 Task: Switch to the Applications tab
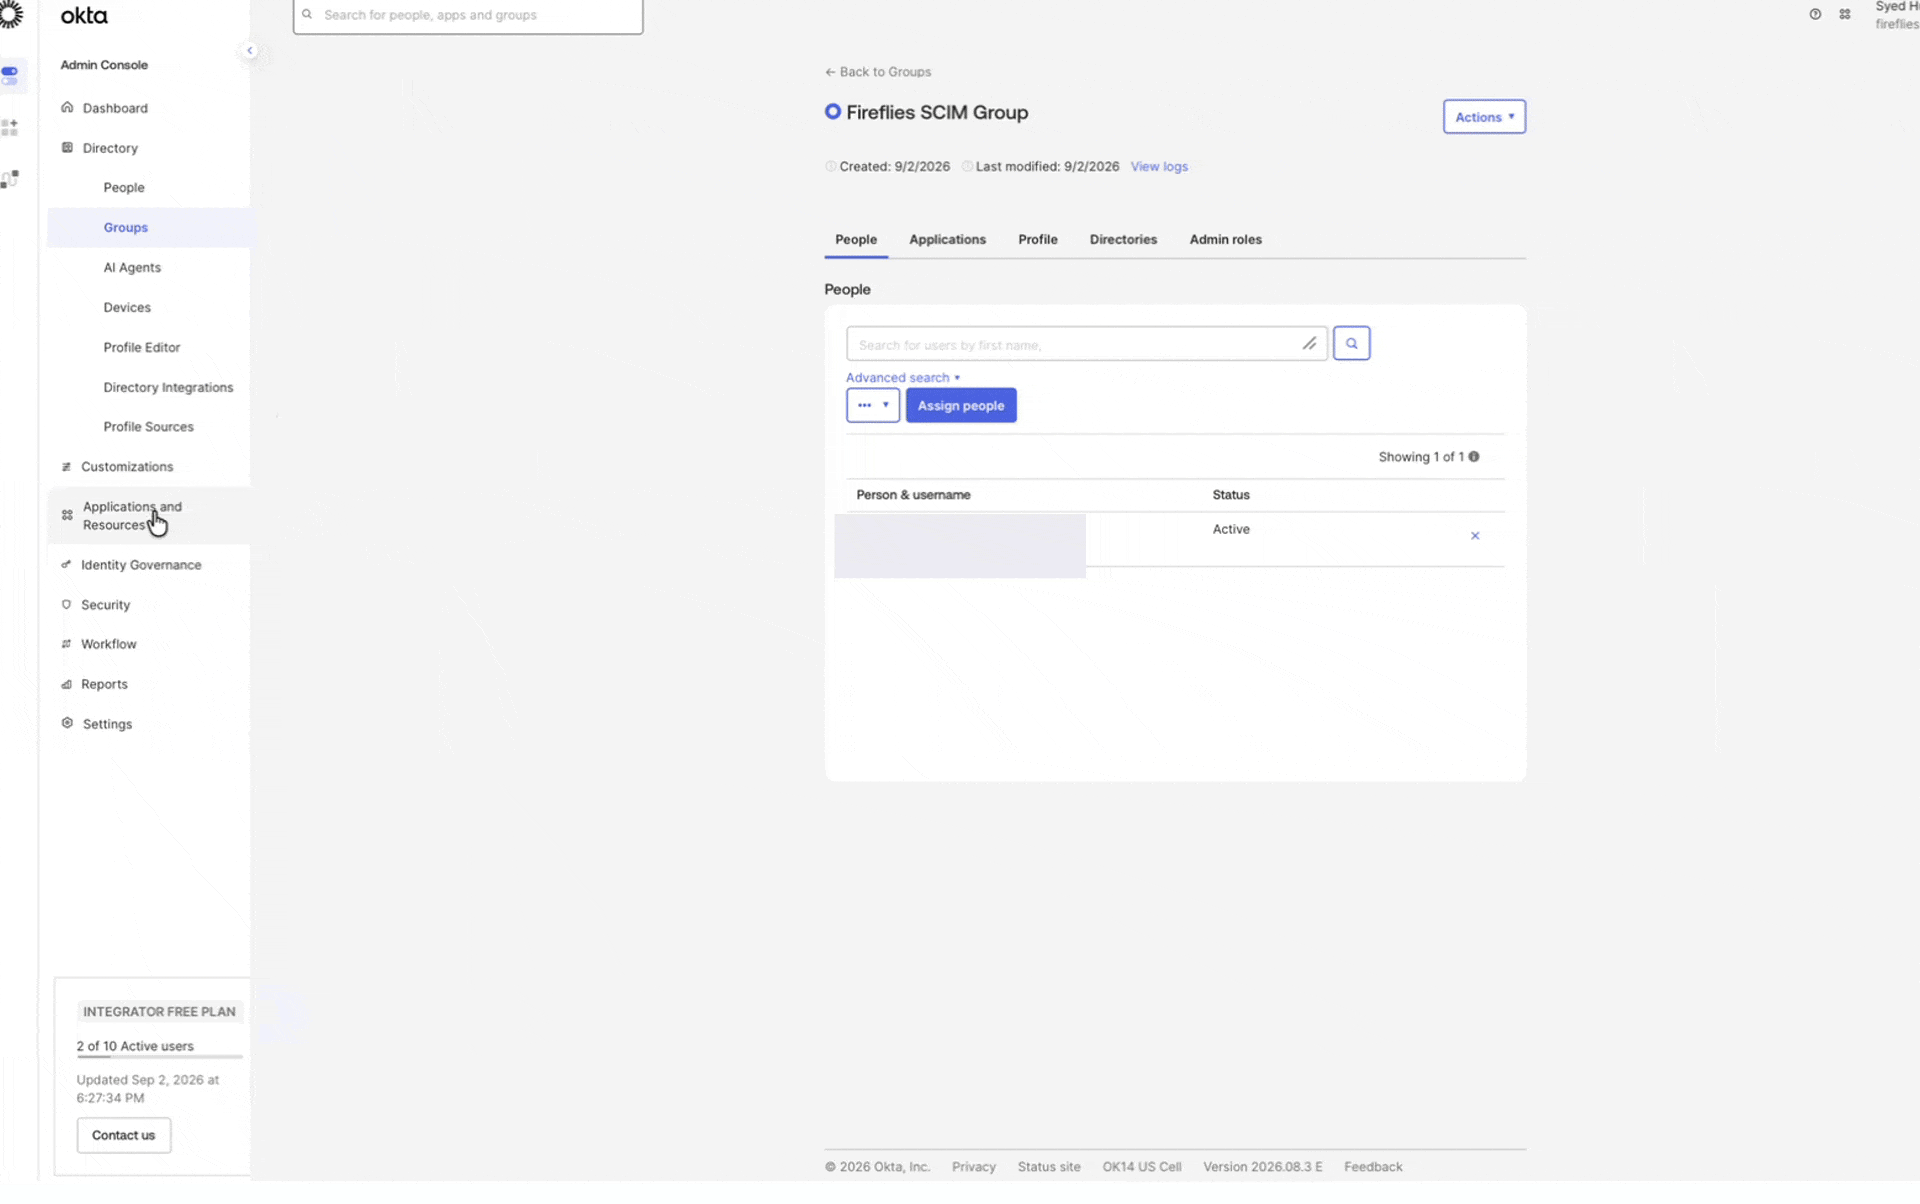coord(947,240)
